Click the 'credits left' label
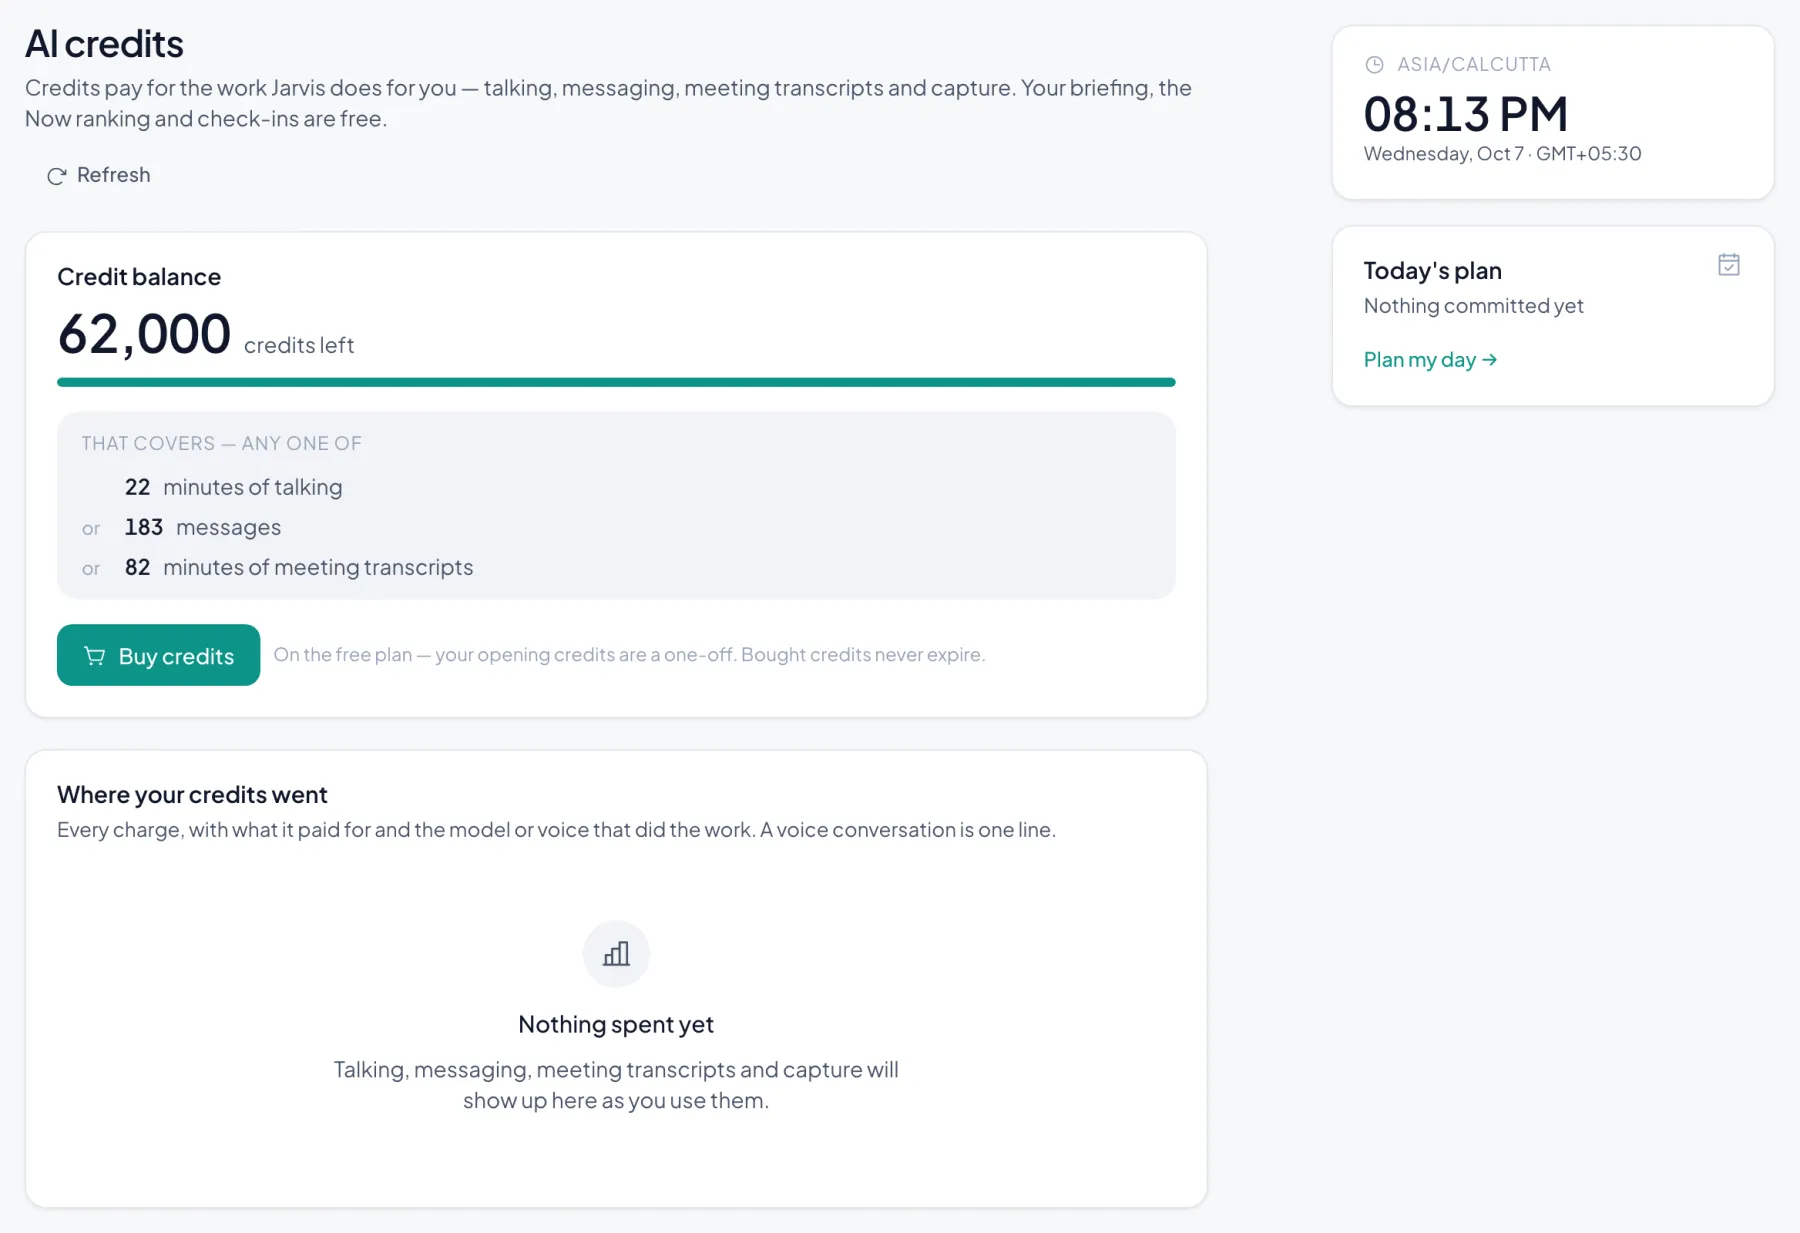 coord(299,345)
